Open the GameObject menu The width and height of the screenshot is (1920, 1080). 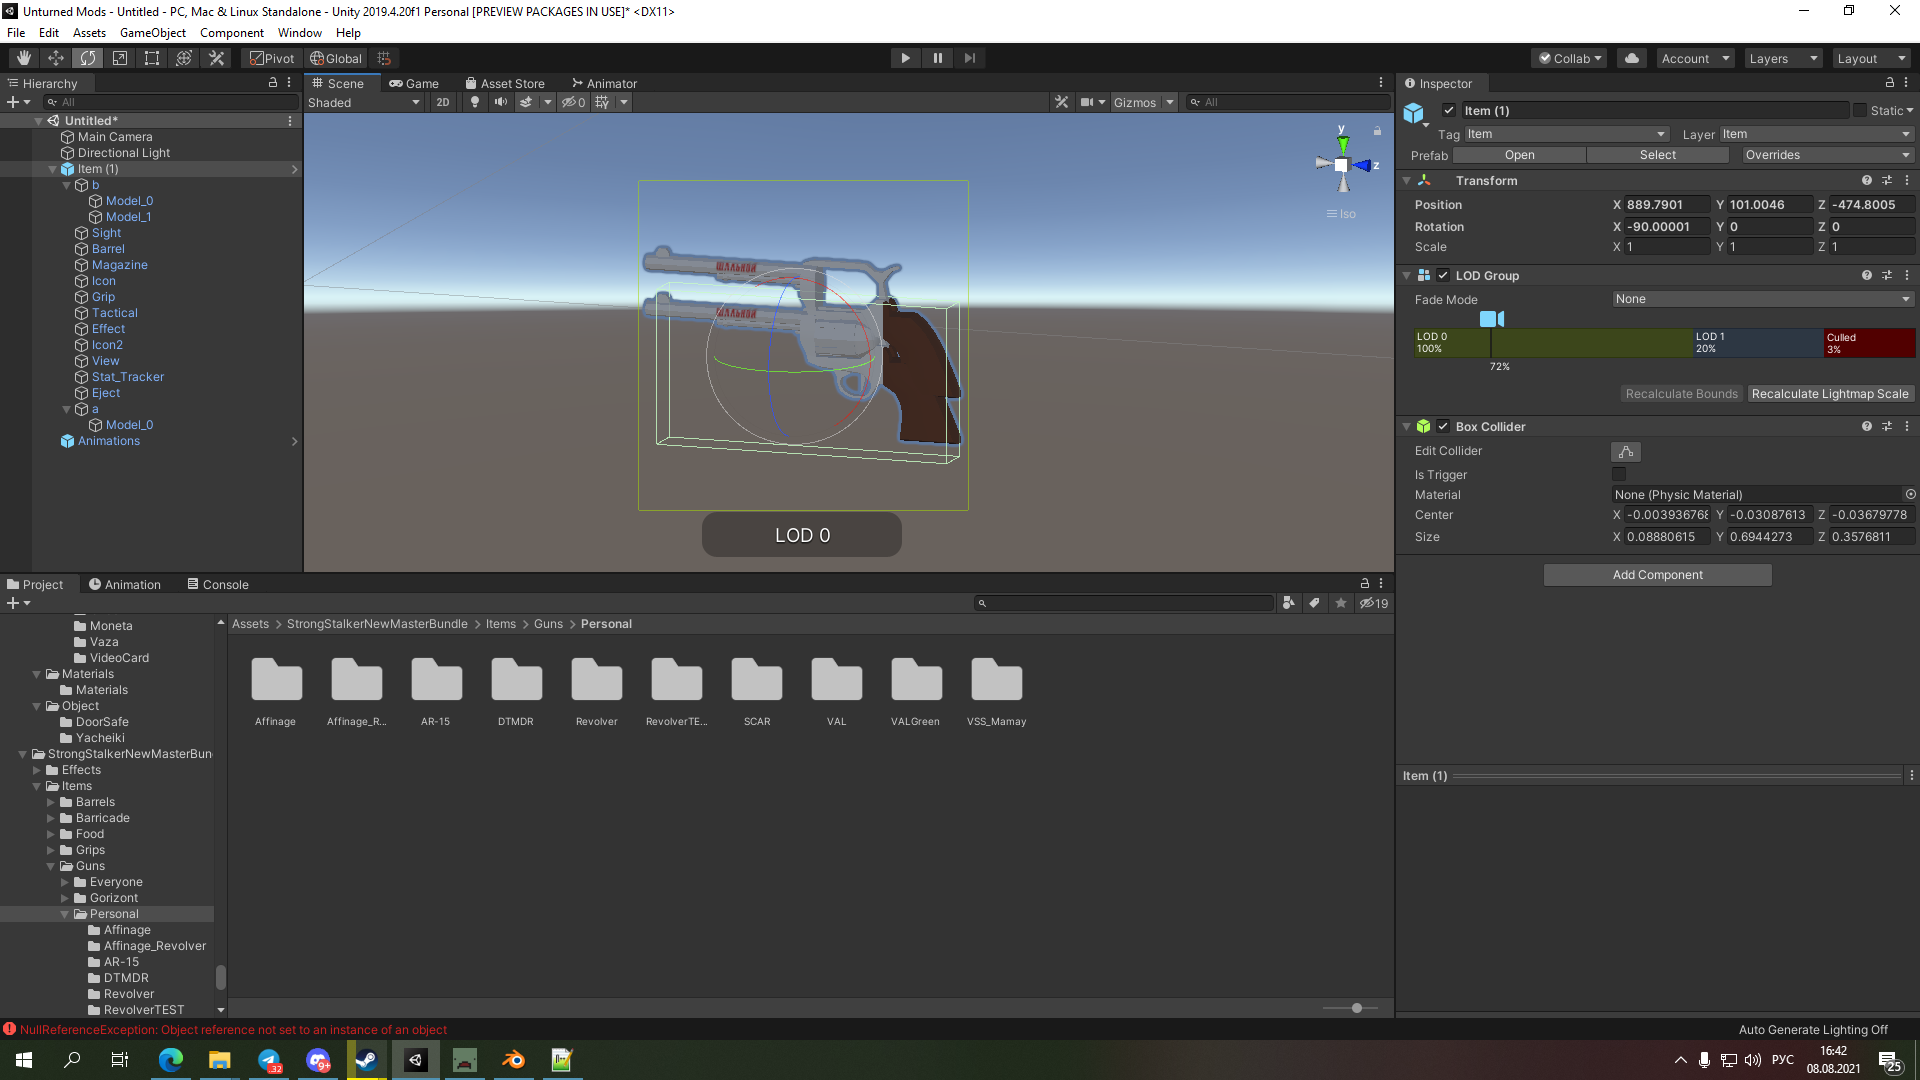152,32
